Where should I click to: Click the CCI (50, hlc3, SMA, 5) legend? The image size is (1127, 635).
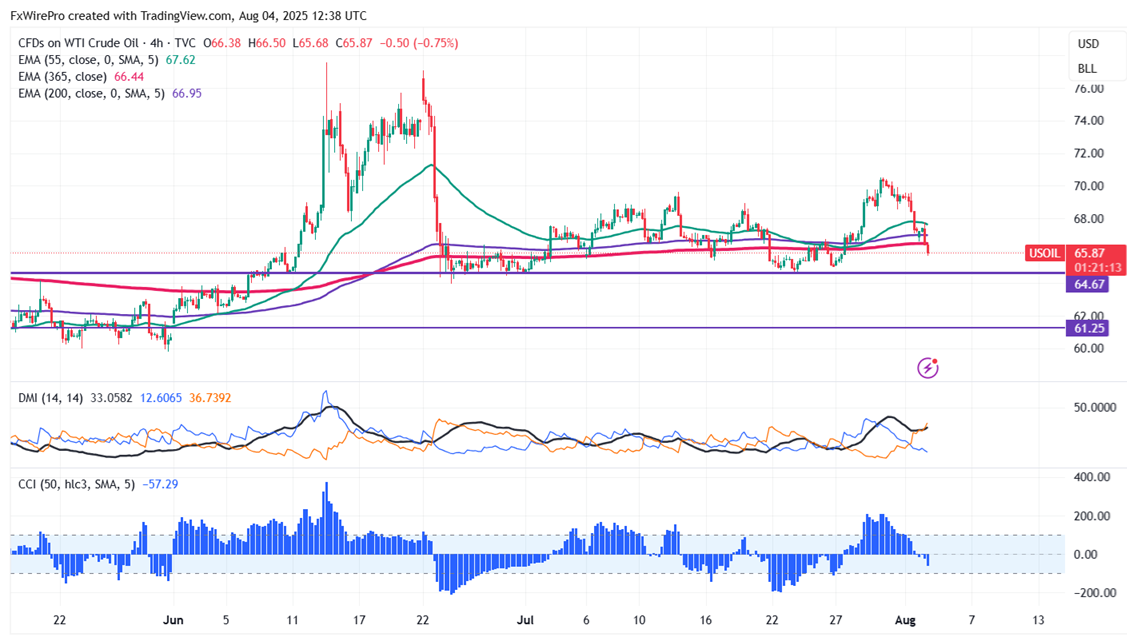coord(76,485)
